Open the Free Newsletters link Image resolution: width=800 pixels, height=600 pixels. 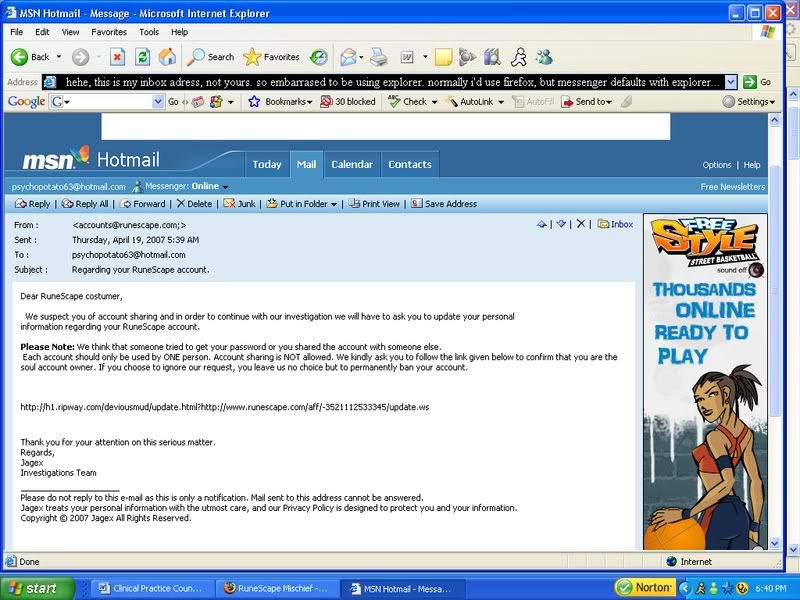pyautogui.click(x=733, y=187)
